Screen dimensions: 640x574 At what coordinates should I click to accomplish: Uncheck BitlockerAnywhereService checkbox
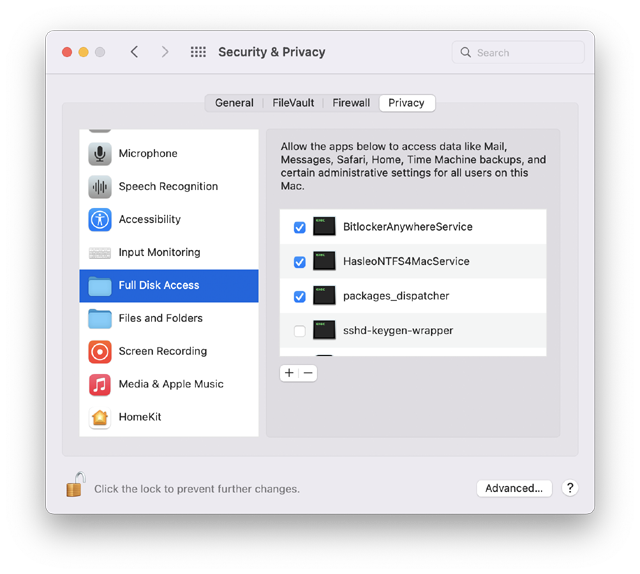coord(300,227)
